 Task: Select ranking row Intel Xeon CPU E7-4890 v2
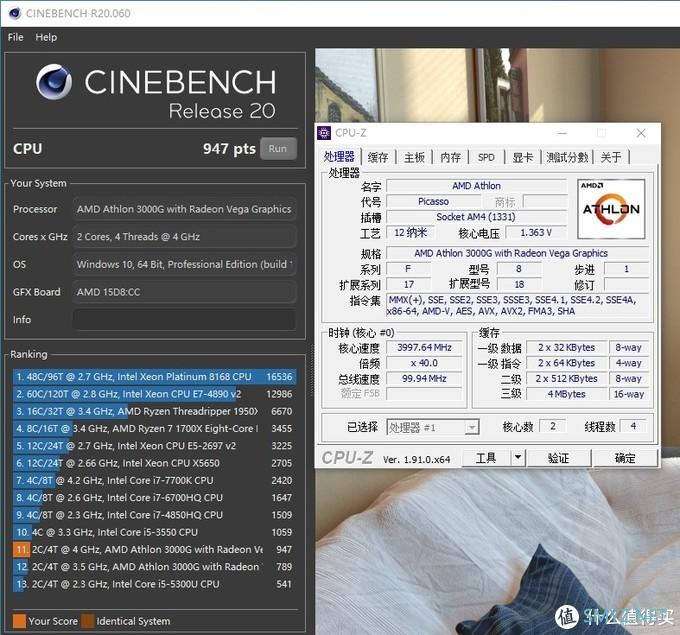tap(154, 394)
